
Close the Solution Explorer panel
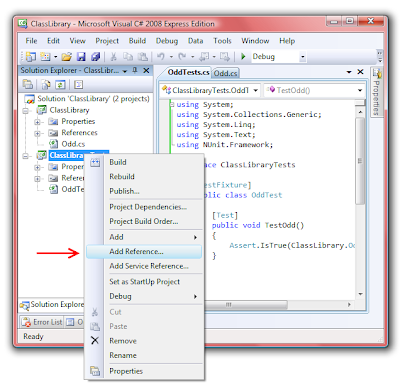pos(146,70)
